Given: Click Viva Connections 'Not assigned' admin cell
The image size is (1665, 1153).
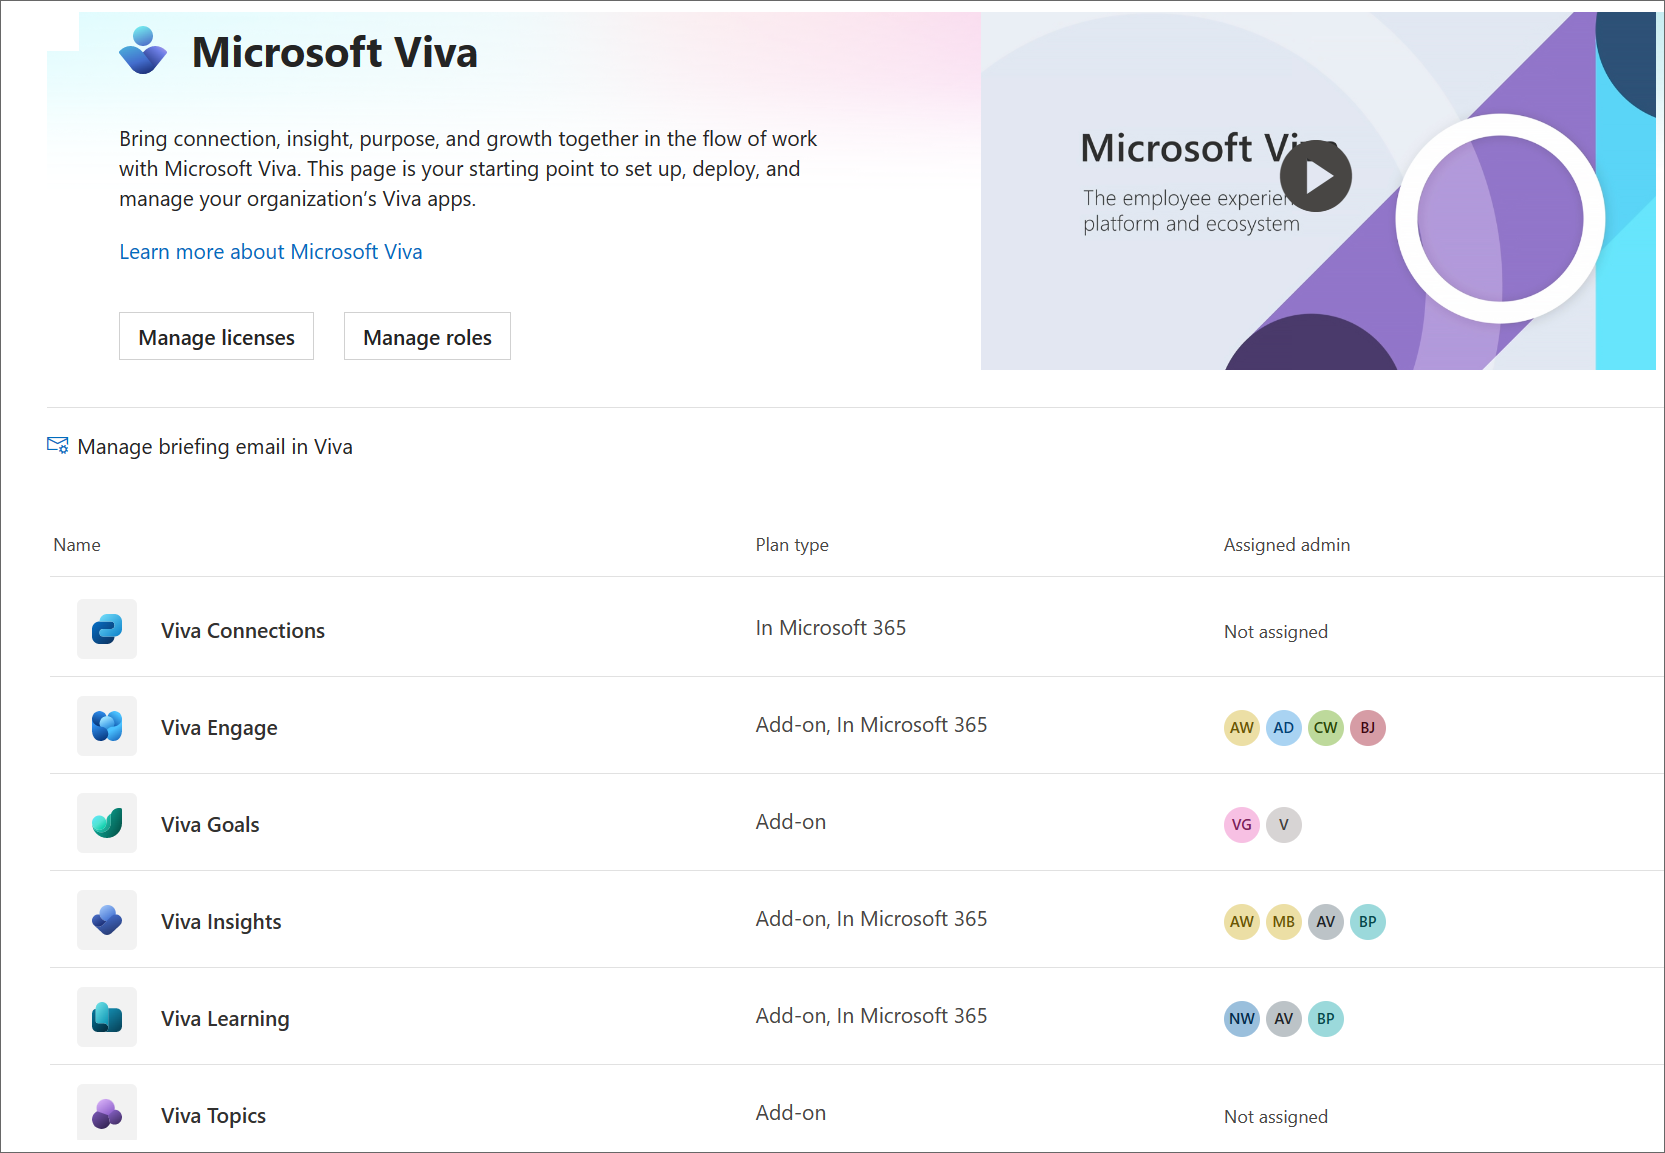Looking at the screenshot, I should point(1276,632).
